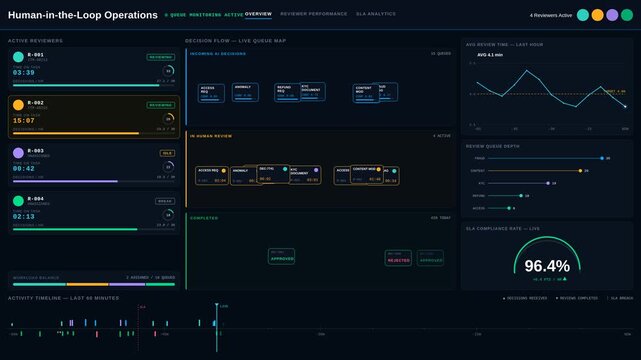
Task: Click the circular gauge on R-003 card
Action: (168, 167)
